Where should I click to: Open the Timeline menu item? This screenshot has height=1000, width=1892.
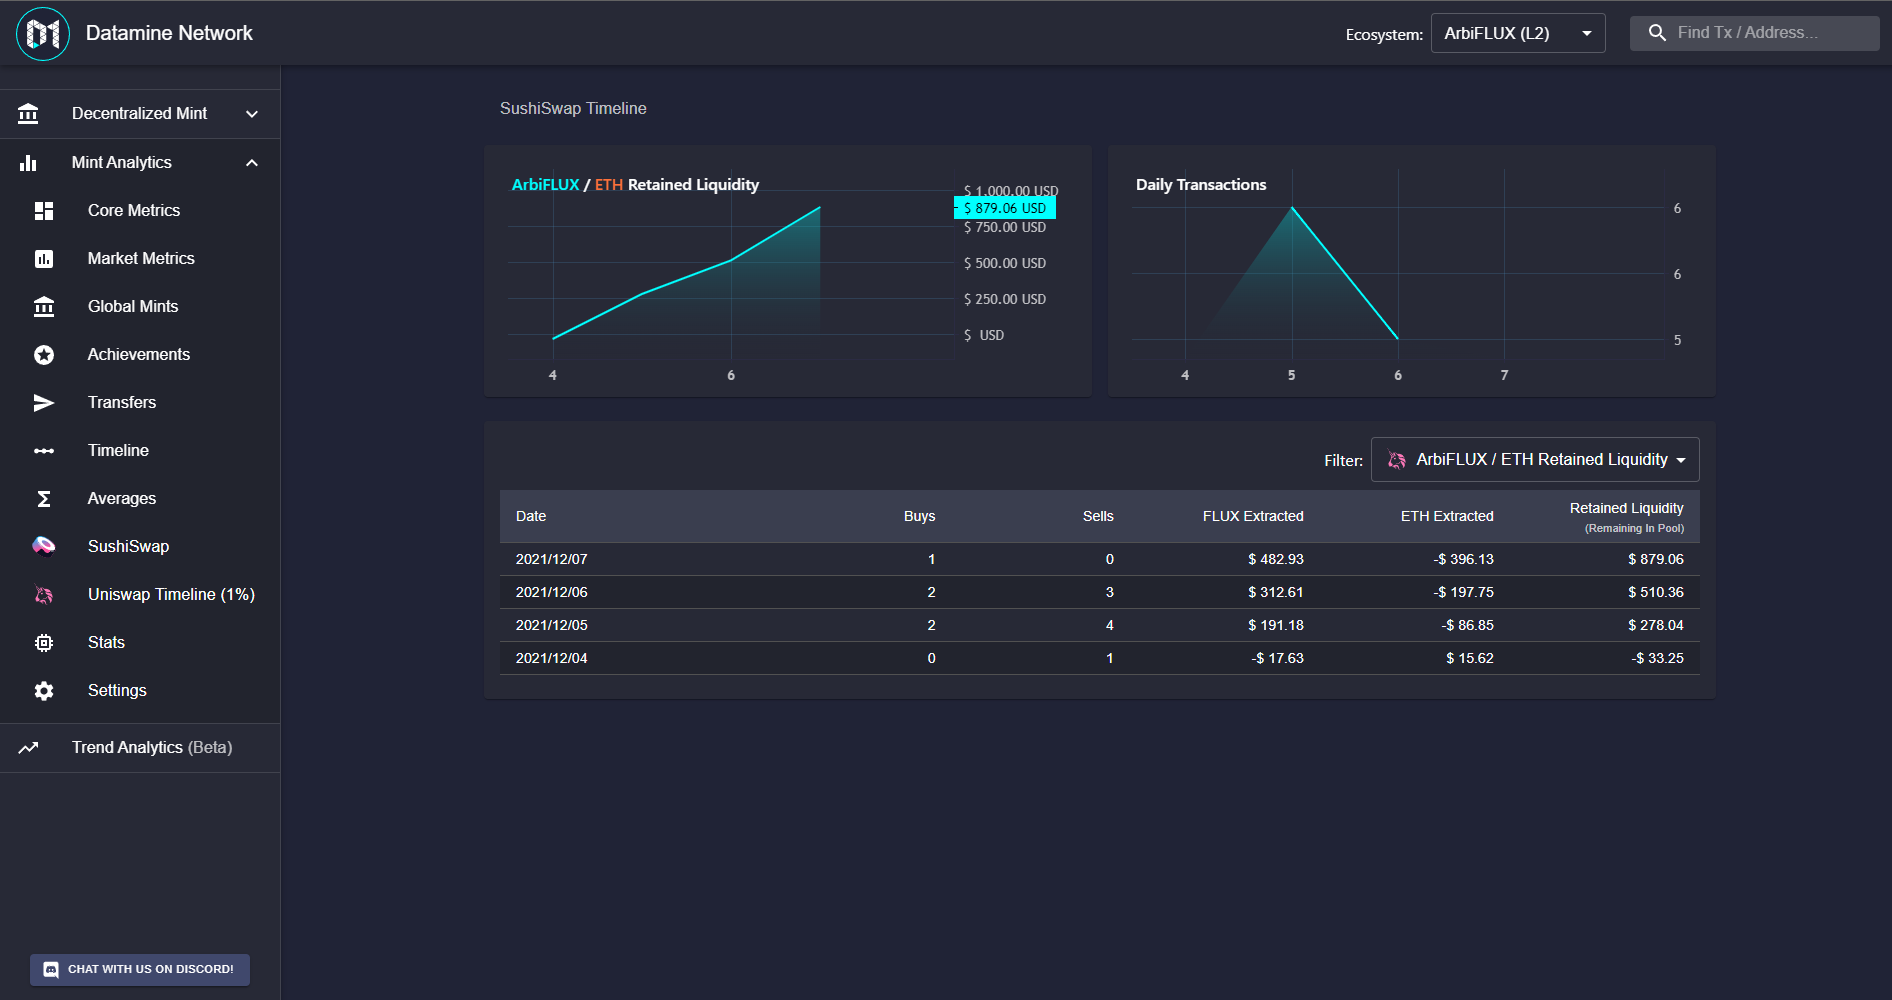tap(140, 451)
